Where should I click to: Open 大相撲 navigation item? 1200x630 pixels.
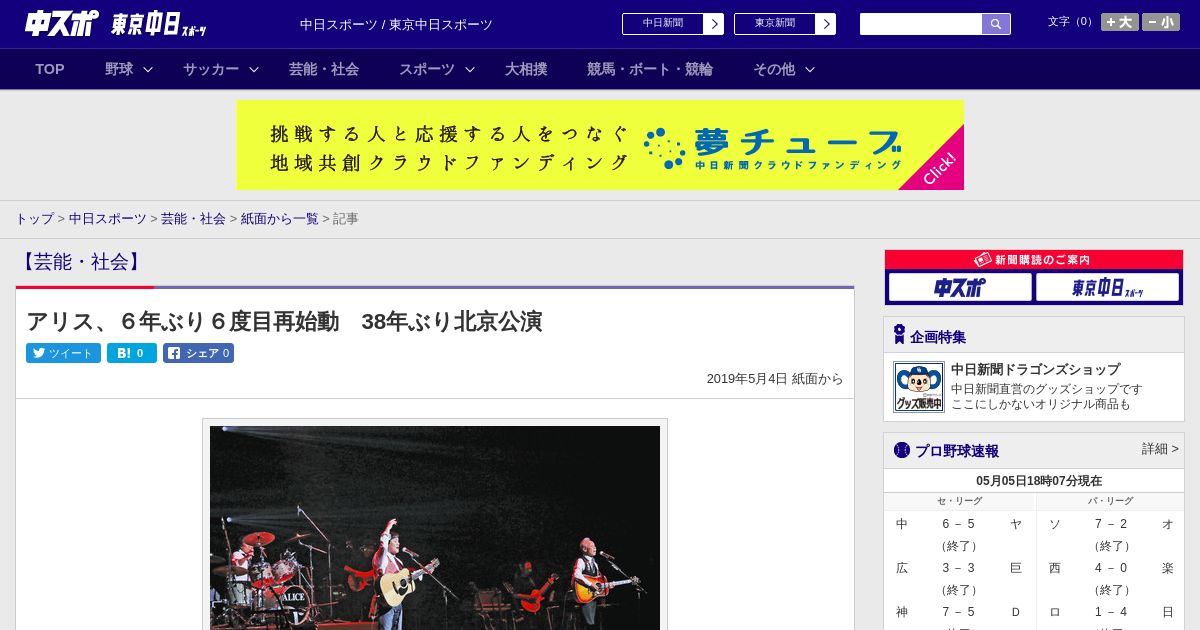(x=526, y=69)
